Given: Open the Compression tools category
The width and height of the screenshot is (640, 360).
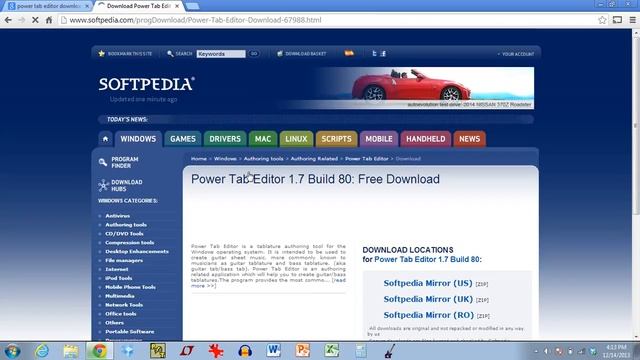Looking at the screenshot, I should pos(129,242).
